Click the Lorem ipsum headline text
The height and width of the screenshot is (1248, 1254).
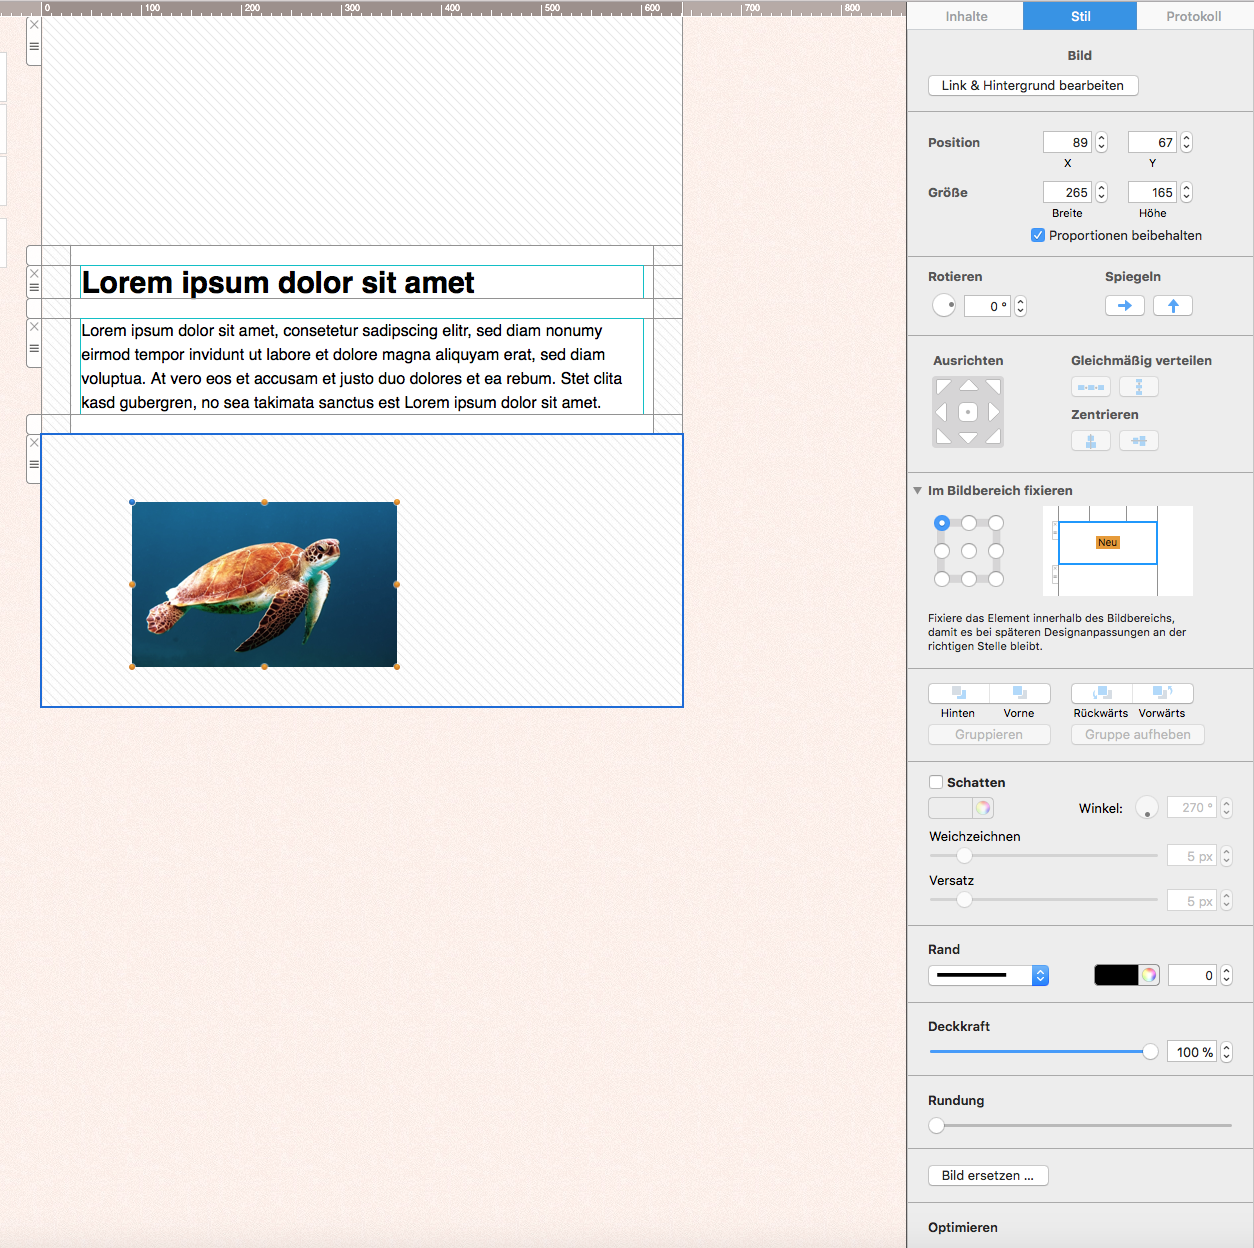278,283
